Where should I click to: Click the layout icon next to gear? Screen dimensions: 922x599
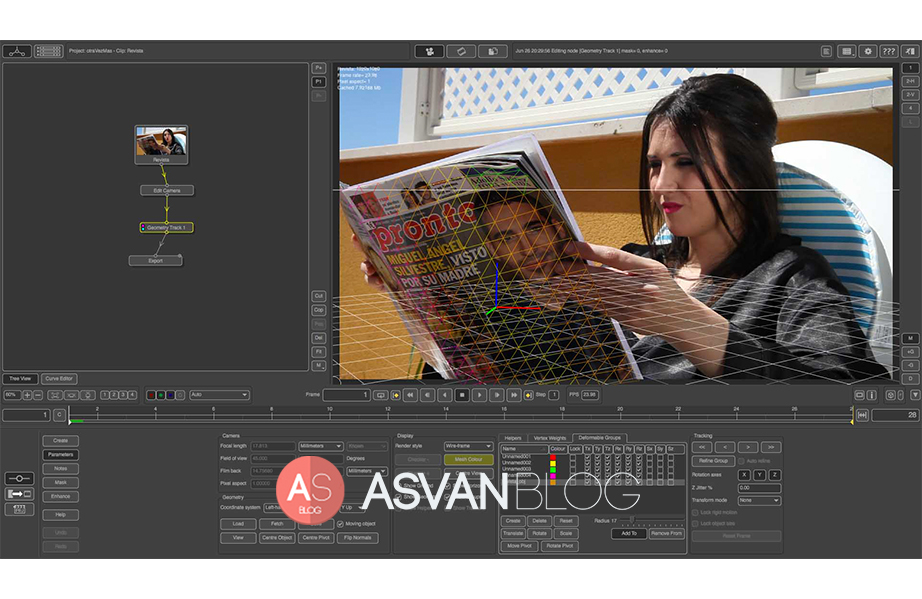coord(847,51)
